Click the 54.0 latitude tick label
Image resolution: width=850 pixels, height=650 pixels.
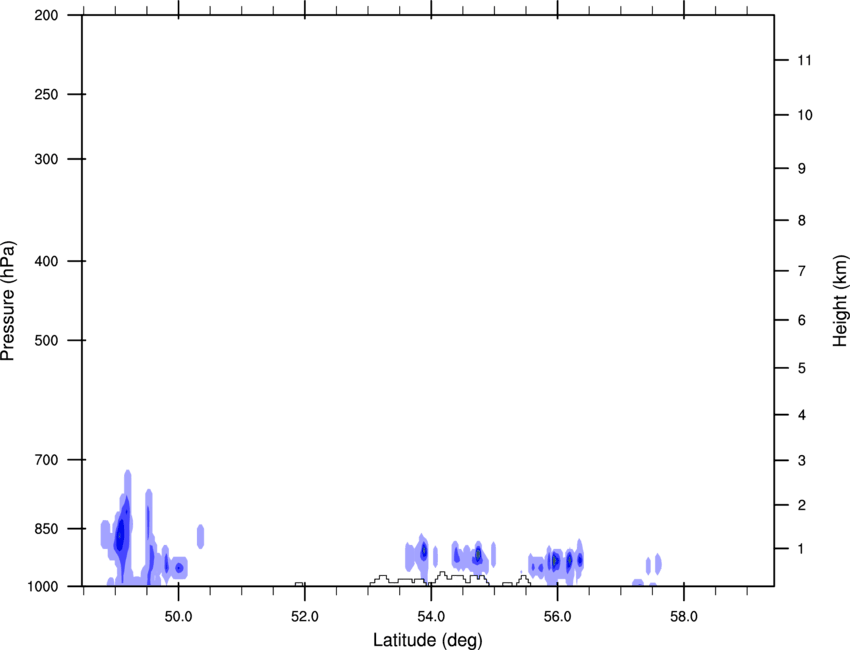(431, 617)
